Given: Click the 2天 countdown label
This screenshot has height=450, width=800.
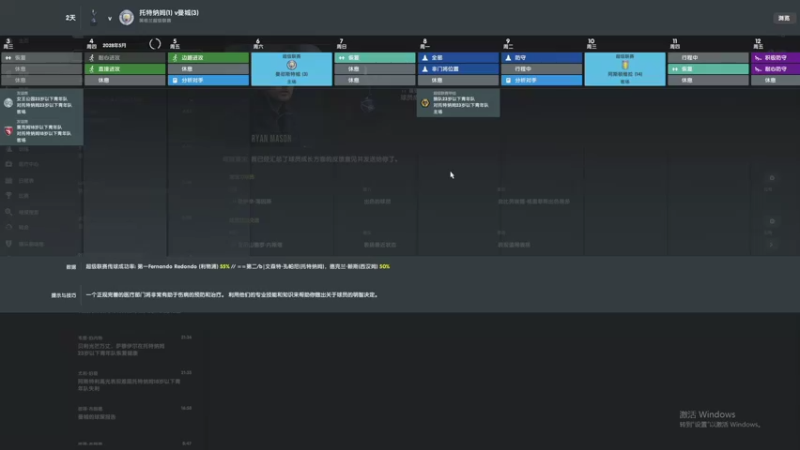Looking at the screenshot, I should click(70, 18).
